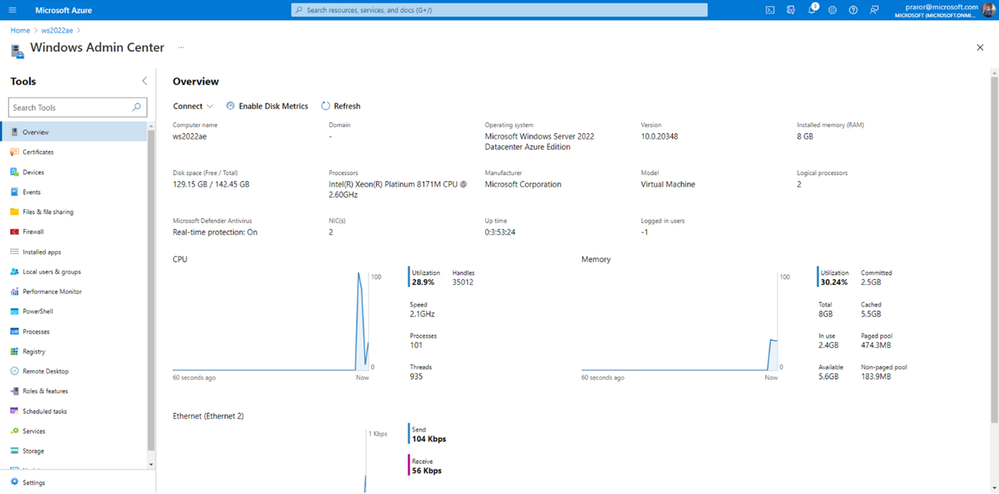Click the Registry tool icon
This screenshot has width=999, height=494.
(14, 351)
